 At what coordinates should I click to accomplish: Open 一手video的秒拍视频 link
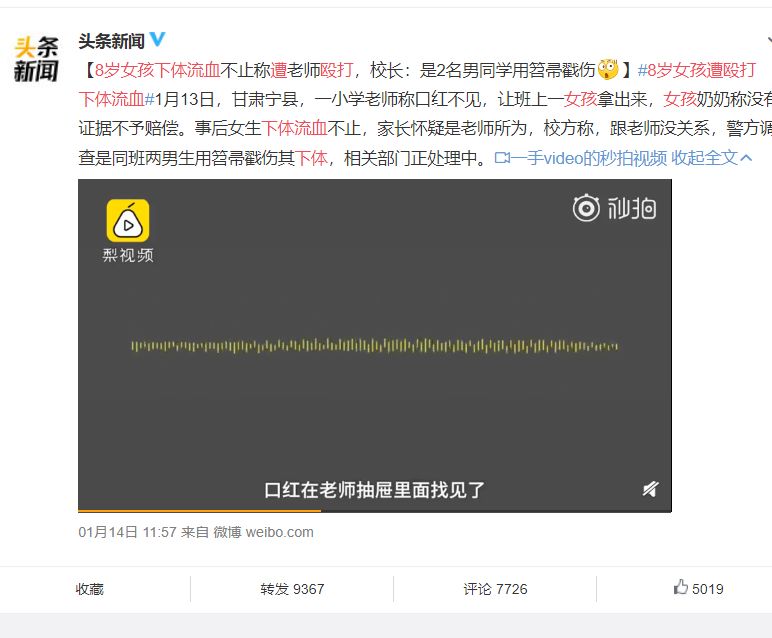pos(589,158)
